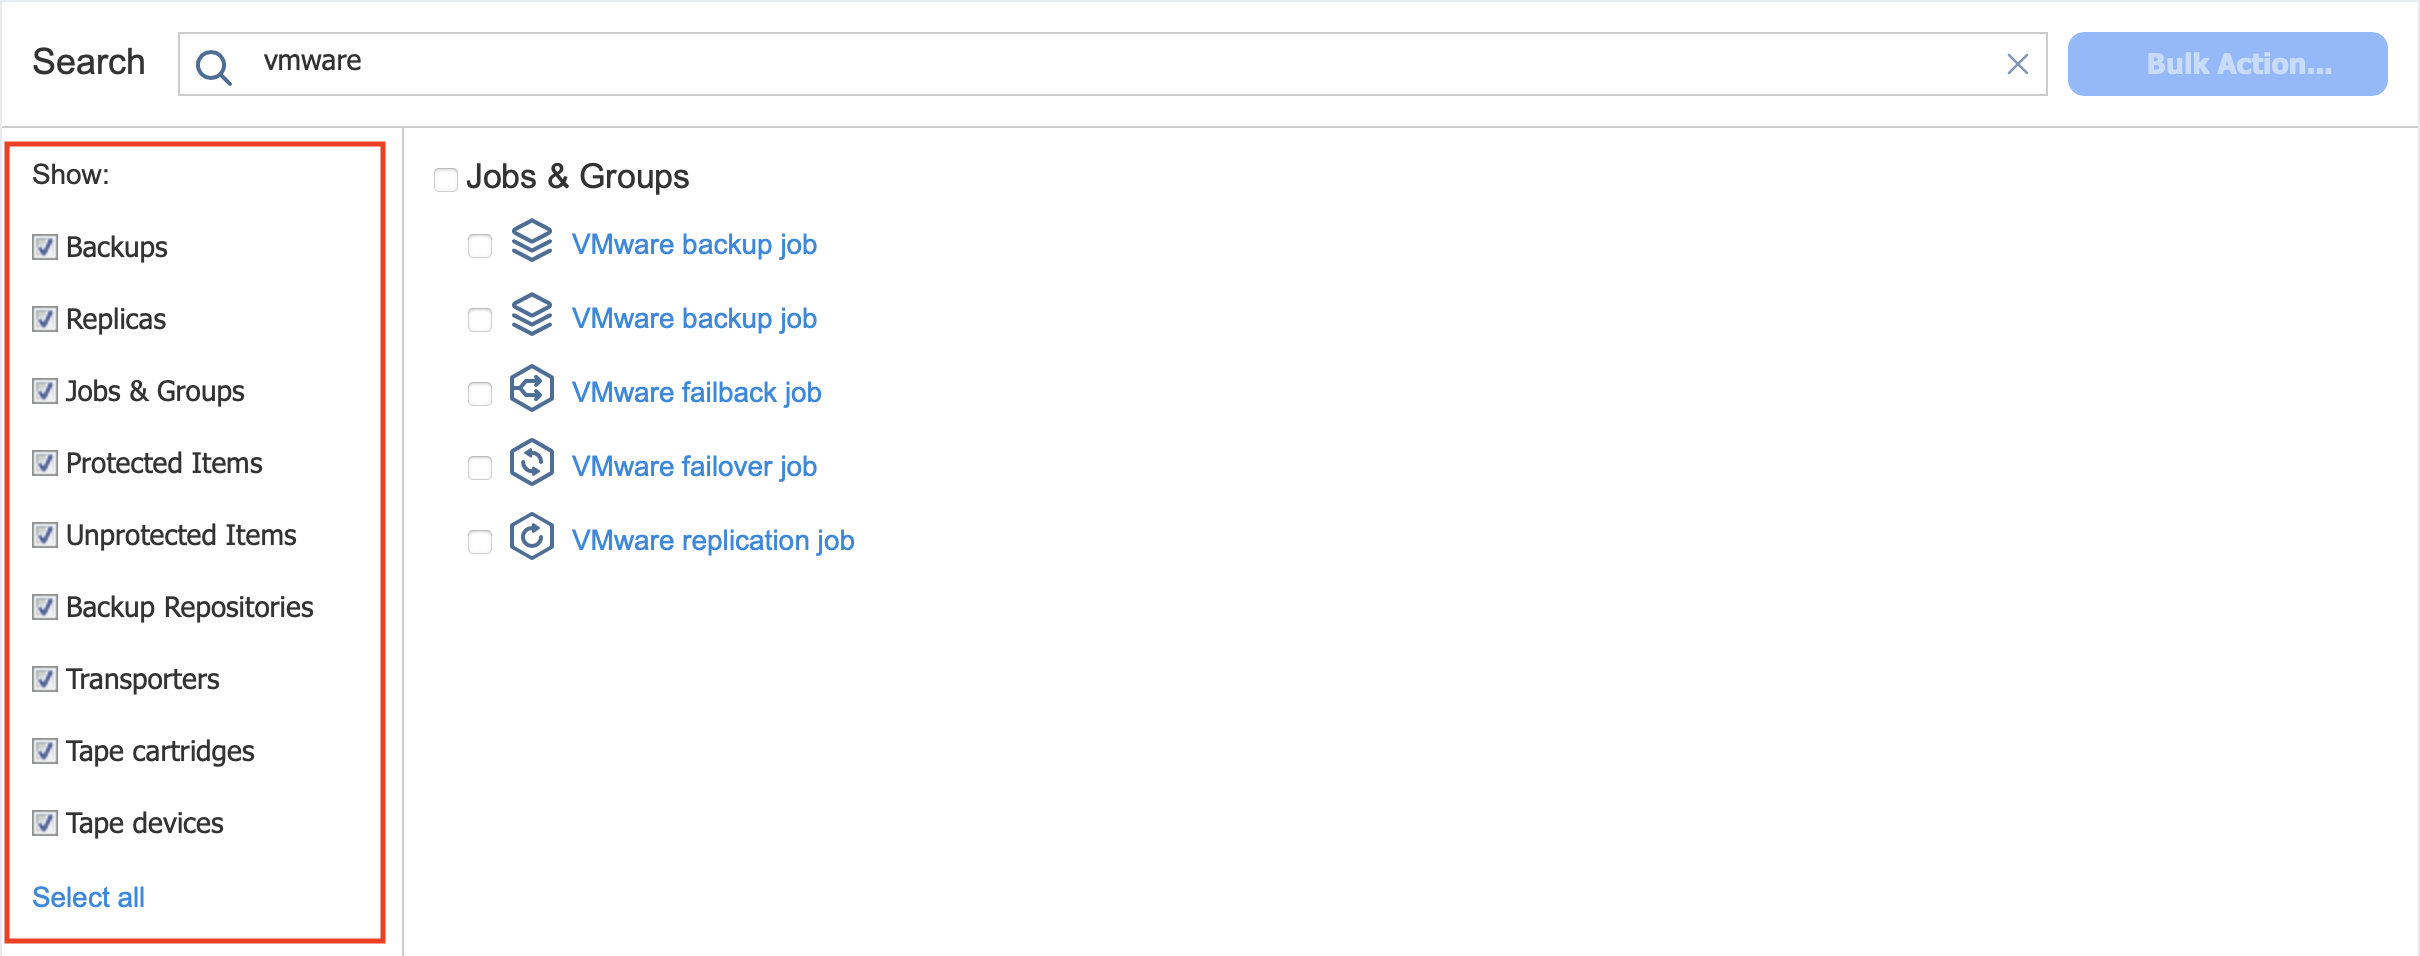Open the VMware failover job link
The height and width of the screenshot is (956, 2420).
pyautogui.click(x=694, y=467)
